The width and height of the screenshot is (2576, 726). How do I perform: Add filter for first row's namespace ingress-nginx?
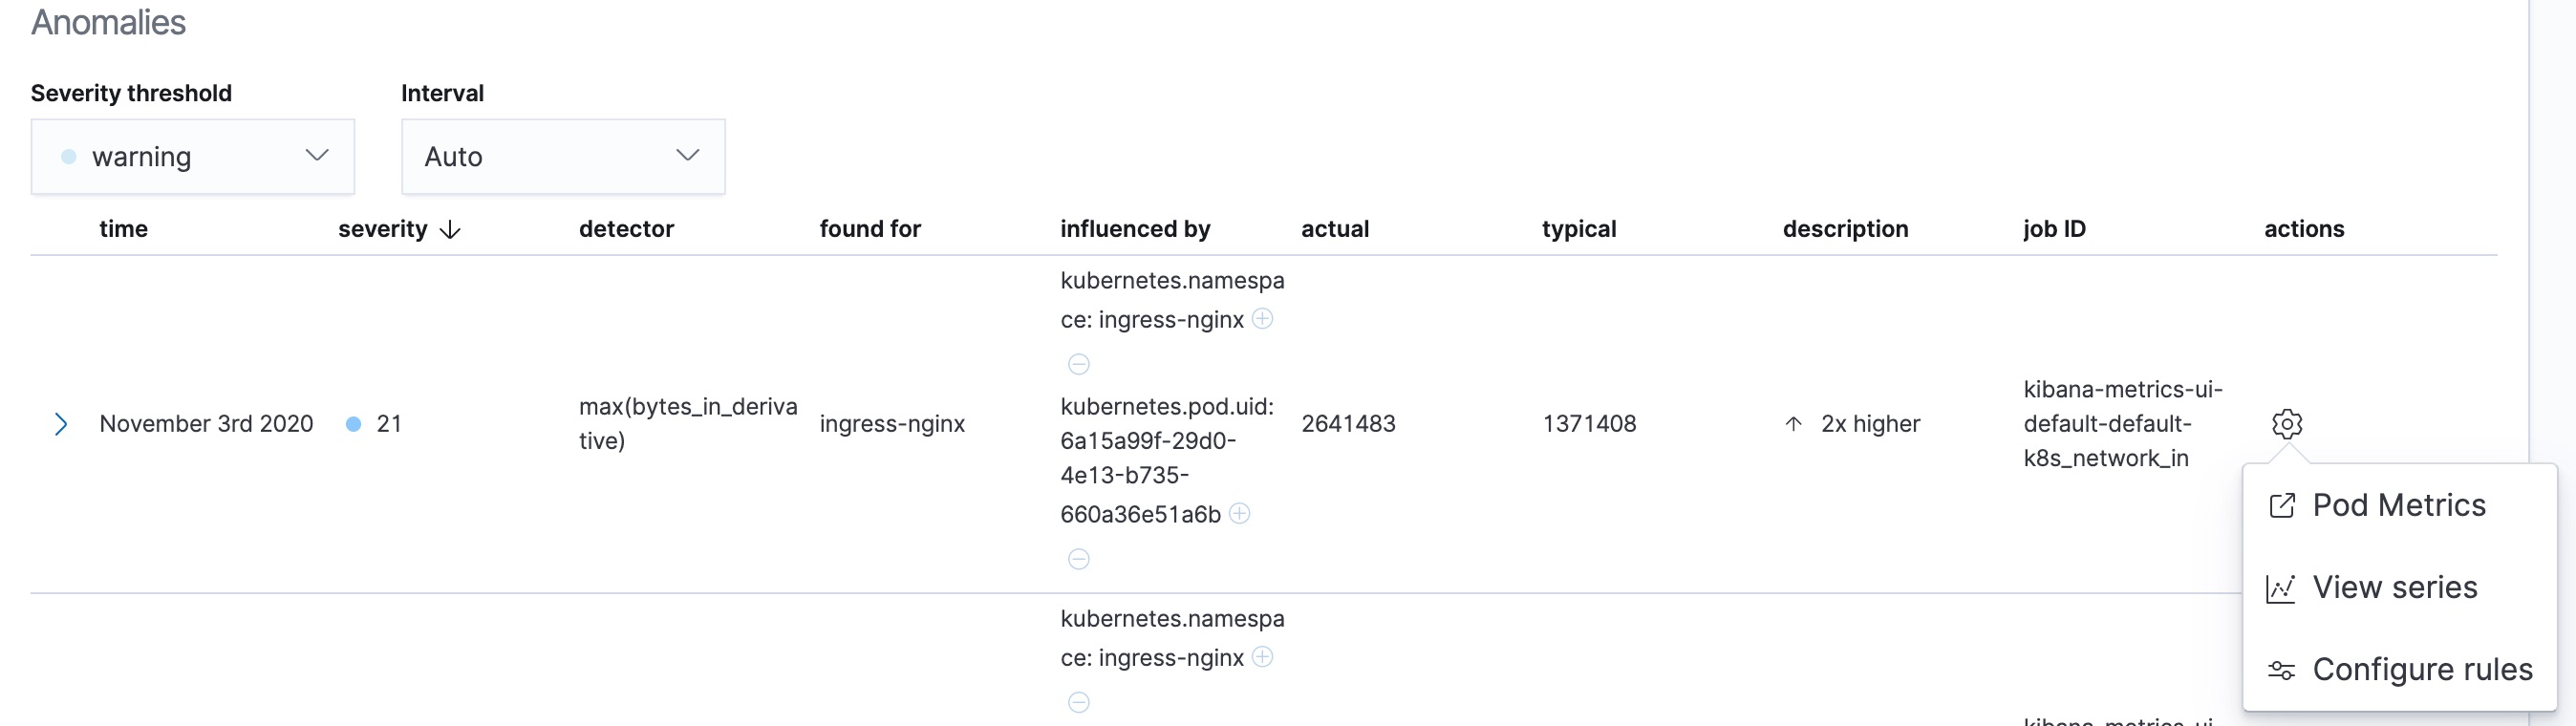click(1263, 319)
